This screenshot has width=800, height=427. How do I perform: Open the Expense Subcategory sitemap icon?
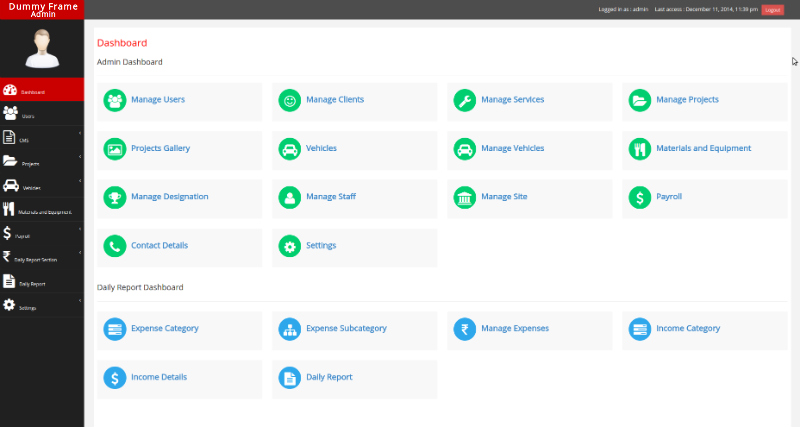290,329
